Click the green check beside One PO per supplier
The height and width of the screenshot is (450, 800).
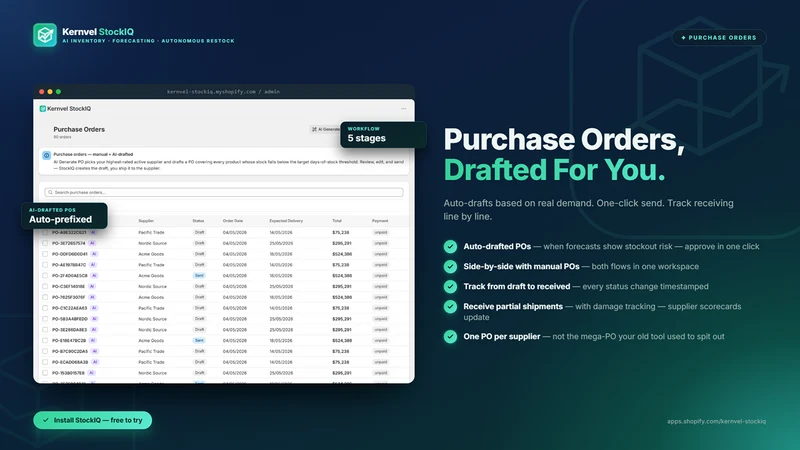[450, 337]
